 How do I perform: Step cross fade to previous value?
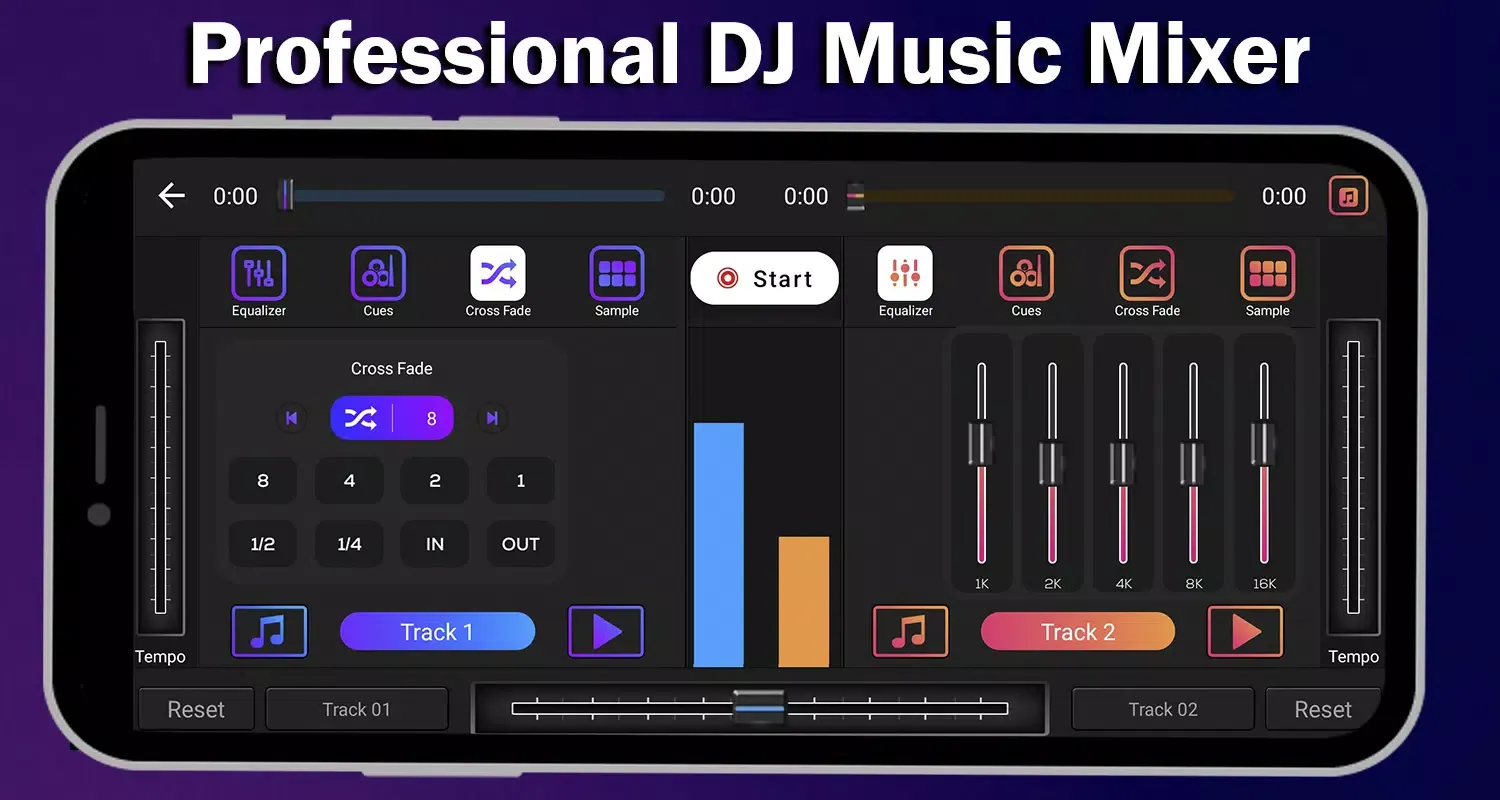tap(292, 418)
